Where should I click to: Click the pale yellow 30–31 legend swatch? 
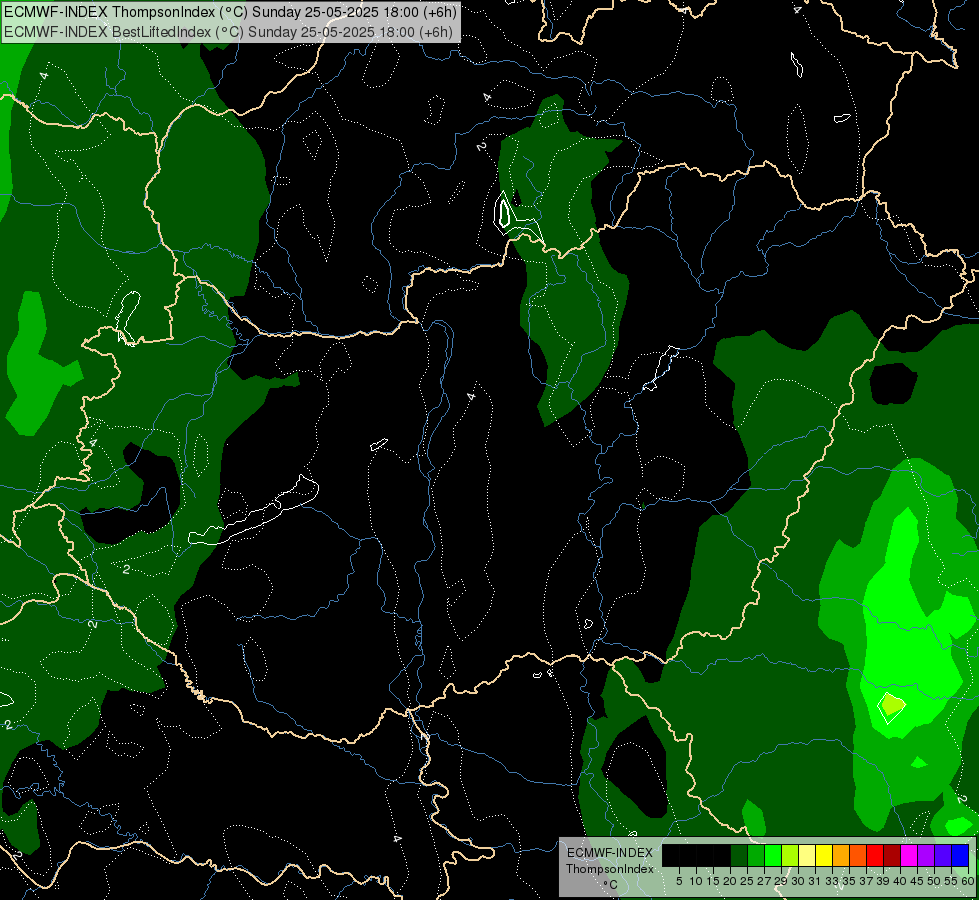807,855
